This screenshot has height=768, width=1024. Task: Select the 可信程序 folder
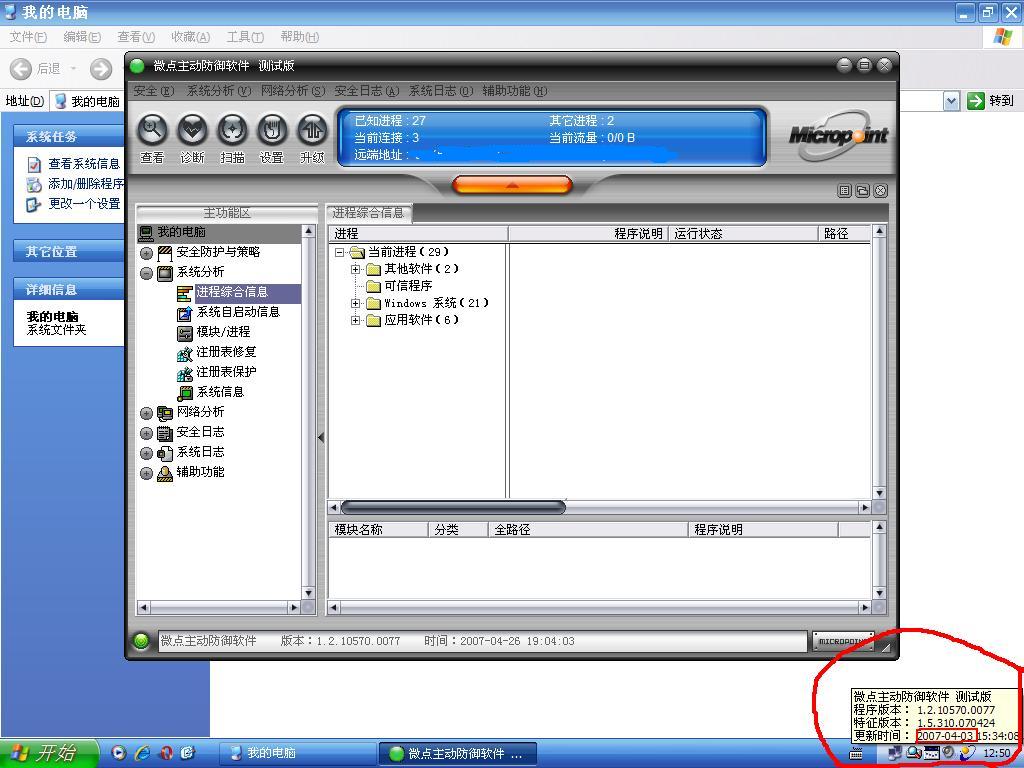399,286
